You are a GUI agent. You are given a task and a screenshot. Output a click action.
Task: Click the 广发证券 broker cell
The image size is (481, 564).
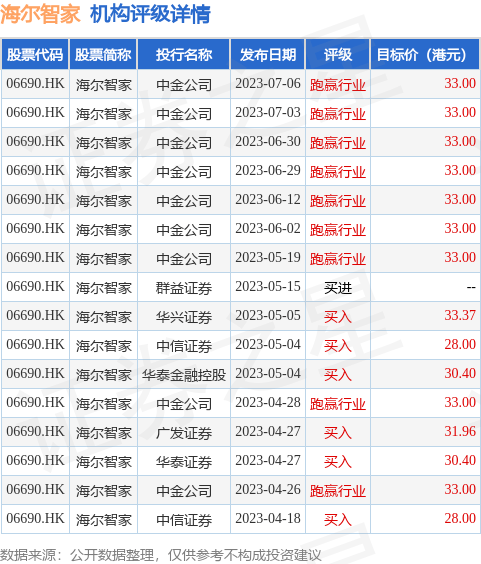click(x=183, y=432)
